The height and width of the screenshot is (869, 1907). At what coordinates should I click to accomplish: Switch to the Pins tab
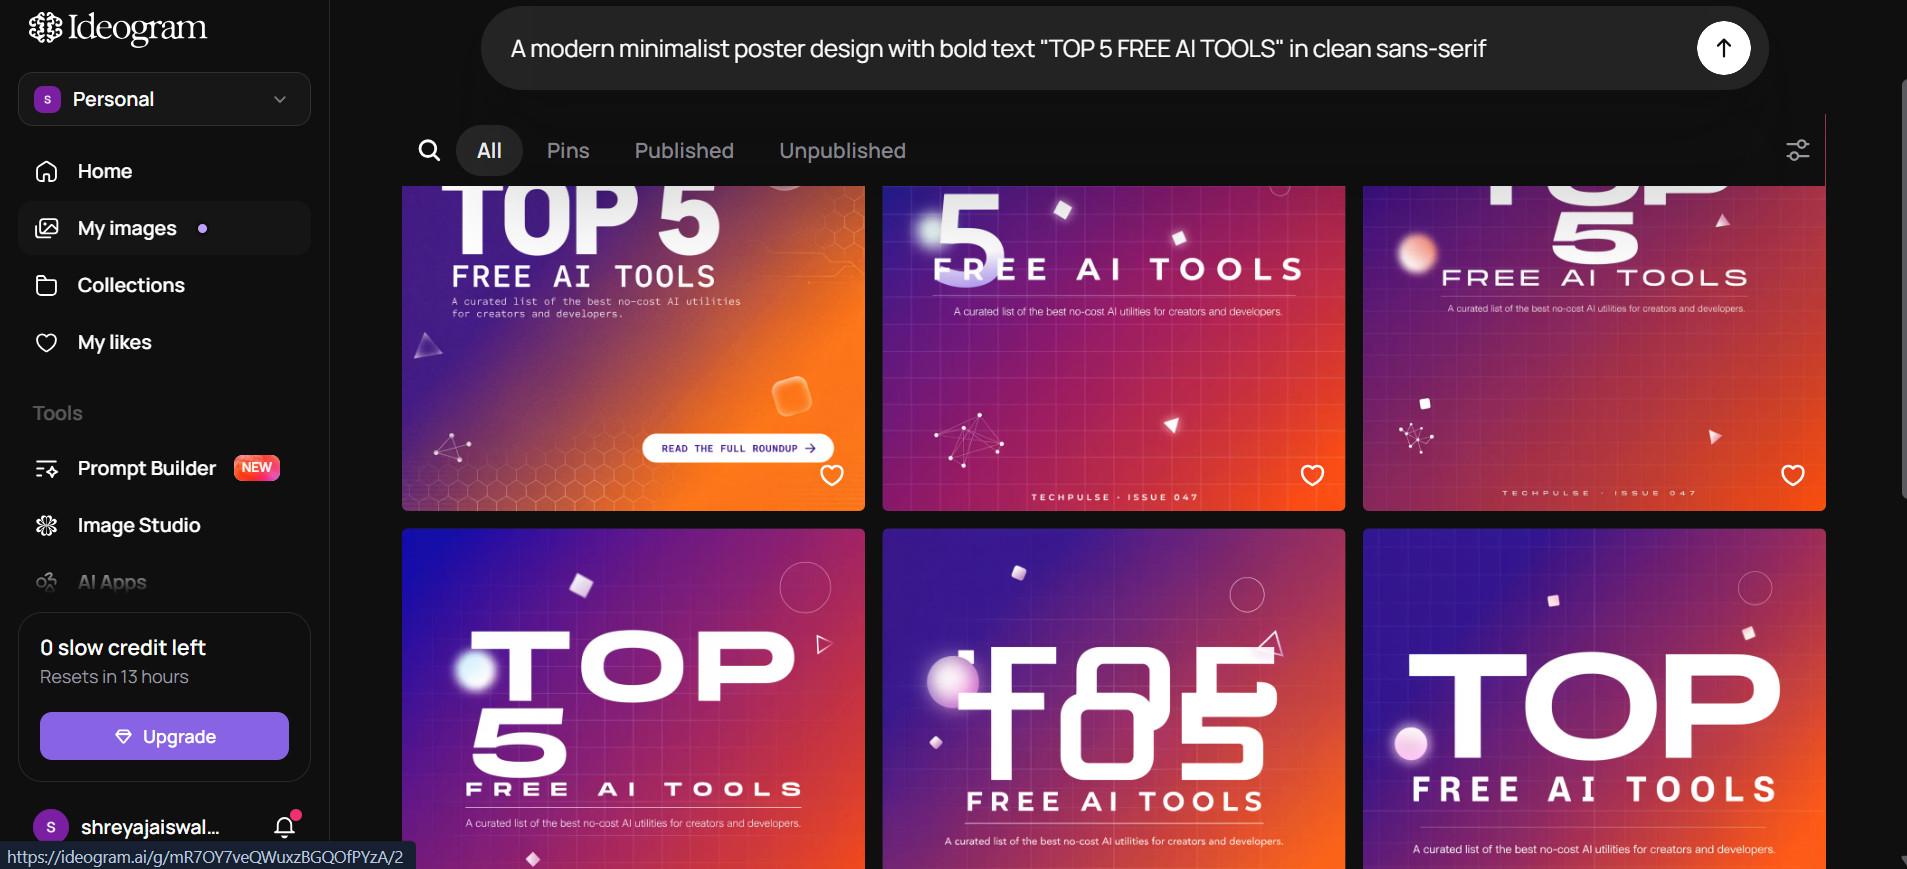pyautogui.click(x=568, y=150)
